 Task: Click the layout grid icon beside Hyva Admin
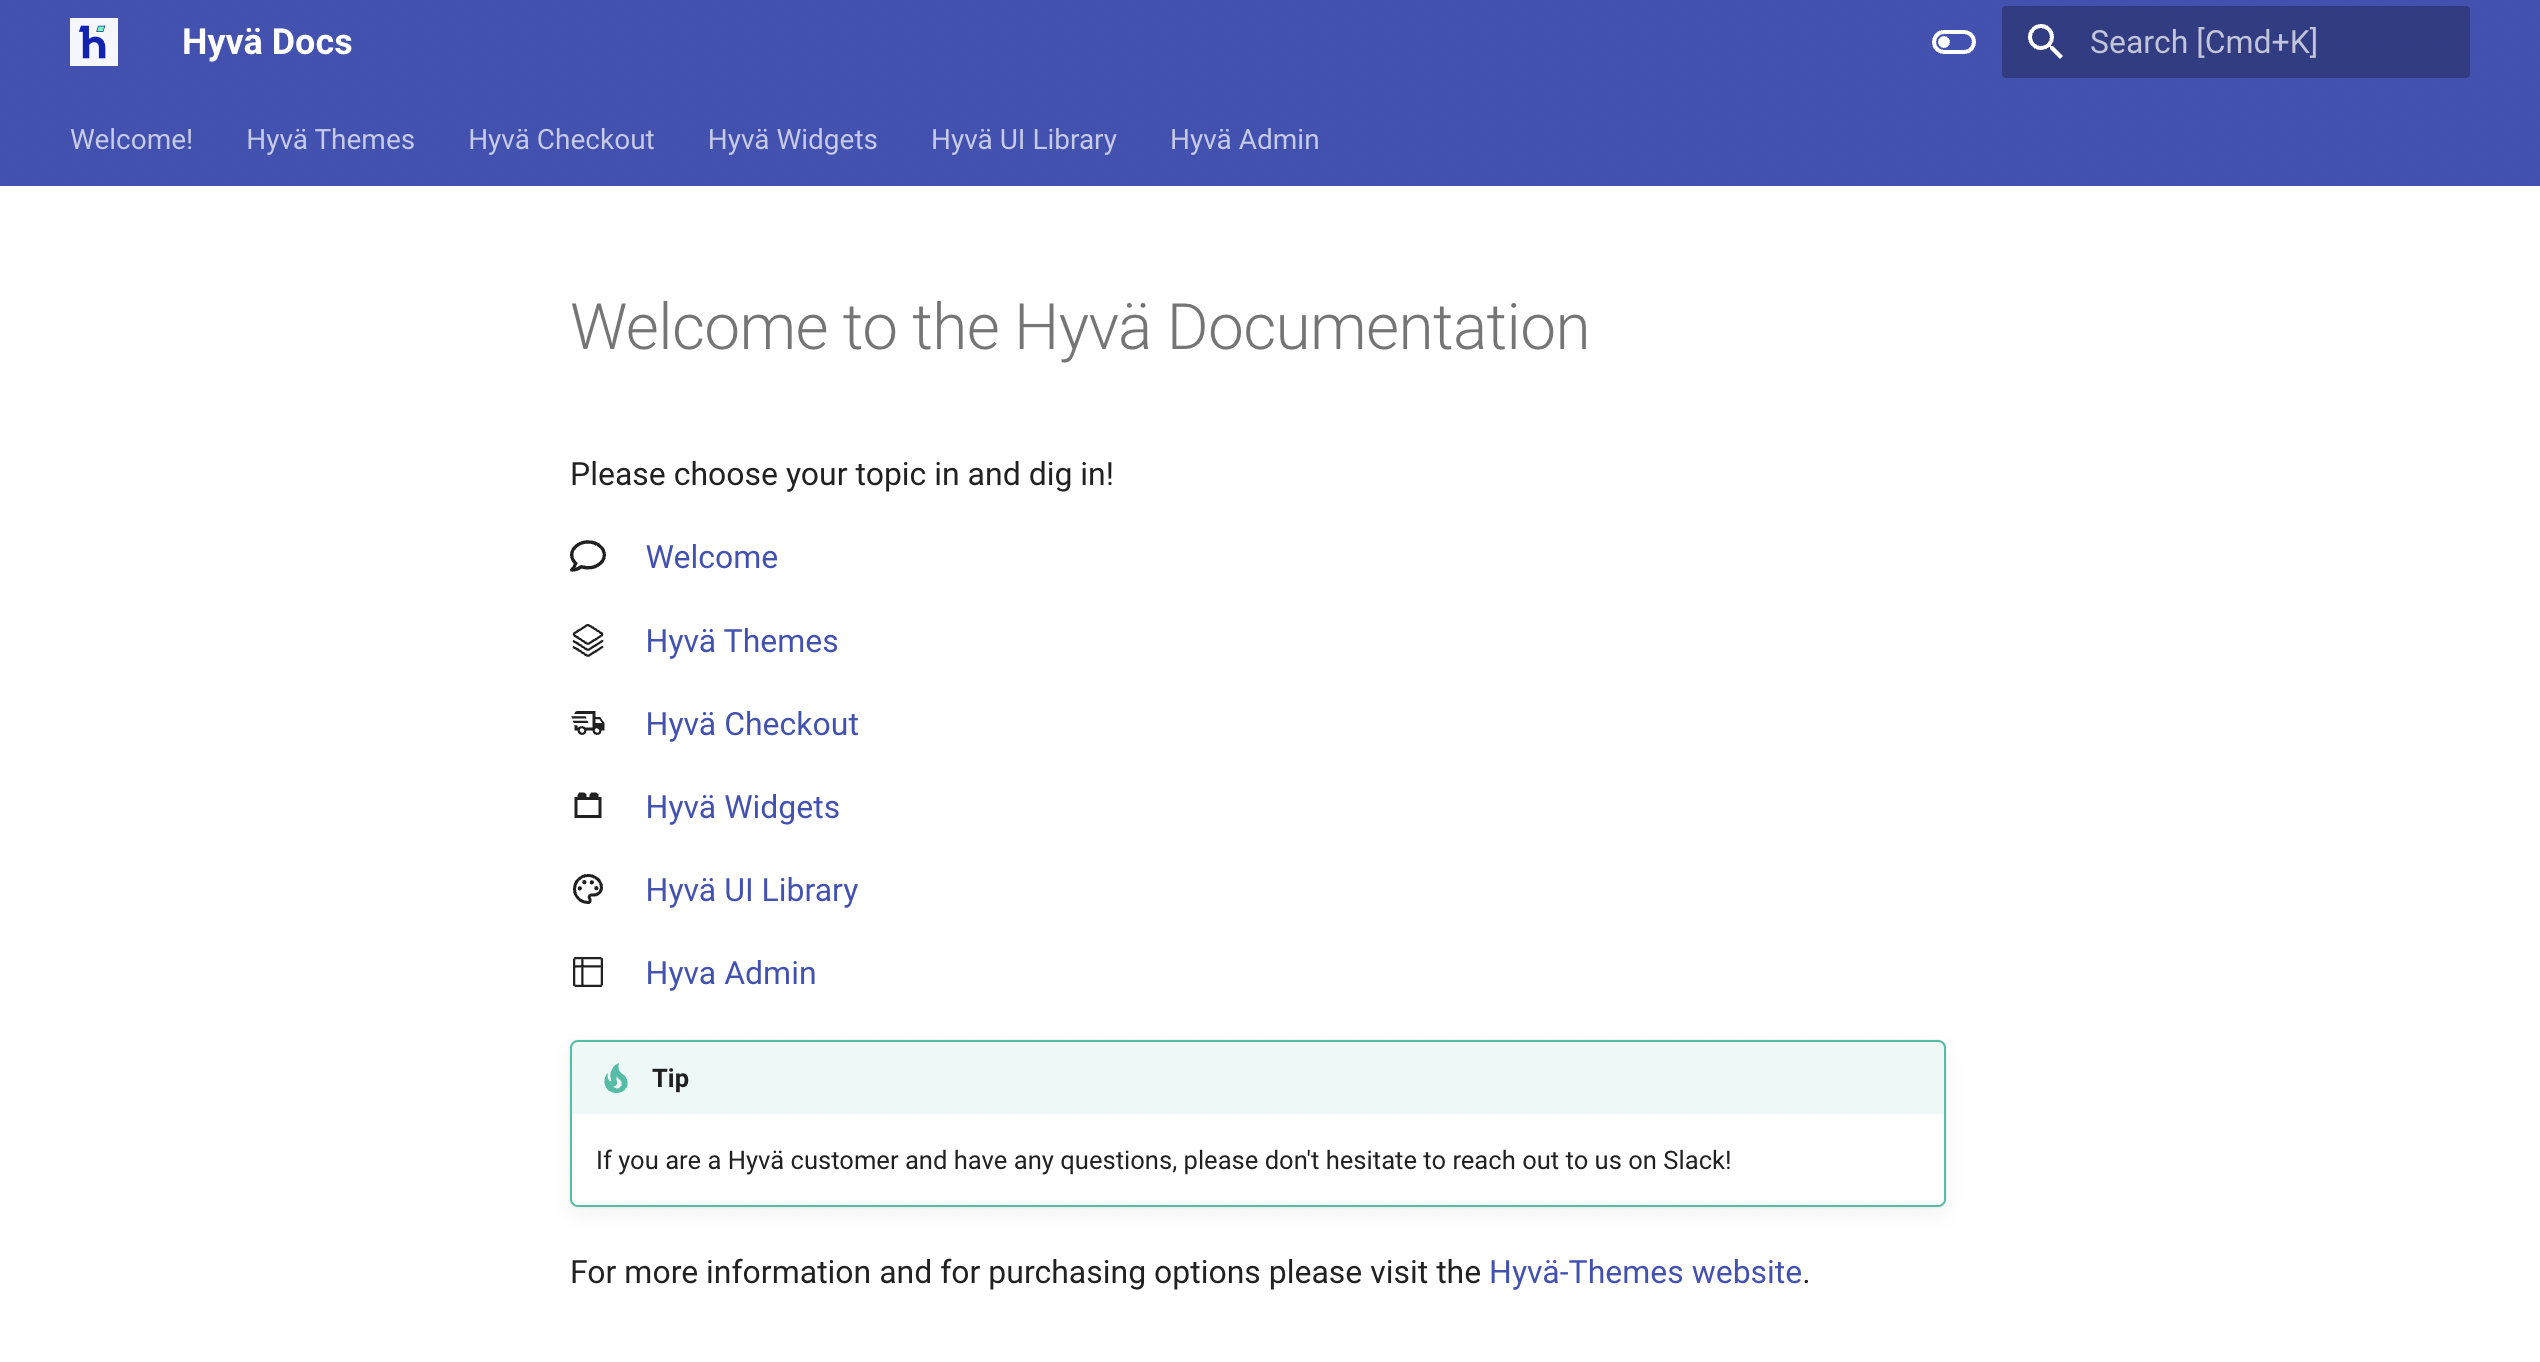coord(588,972)
